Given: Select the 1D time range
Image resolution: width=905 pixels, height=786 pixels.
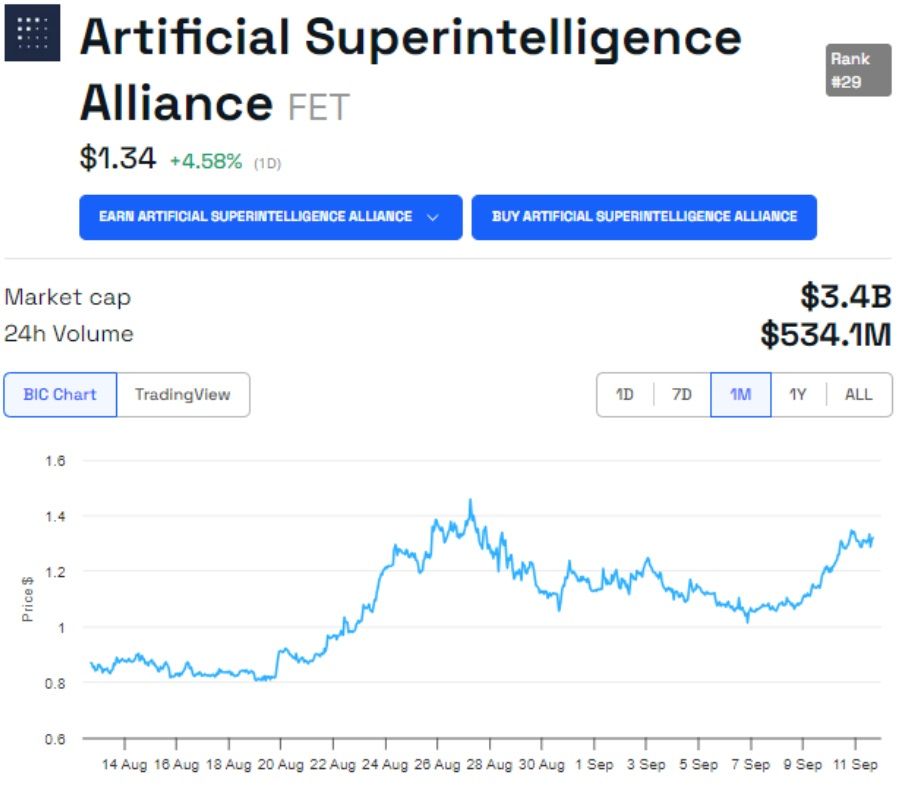Looking at the screenshot, I should pyautogui.click(x=625, y=394).
